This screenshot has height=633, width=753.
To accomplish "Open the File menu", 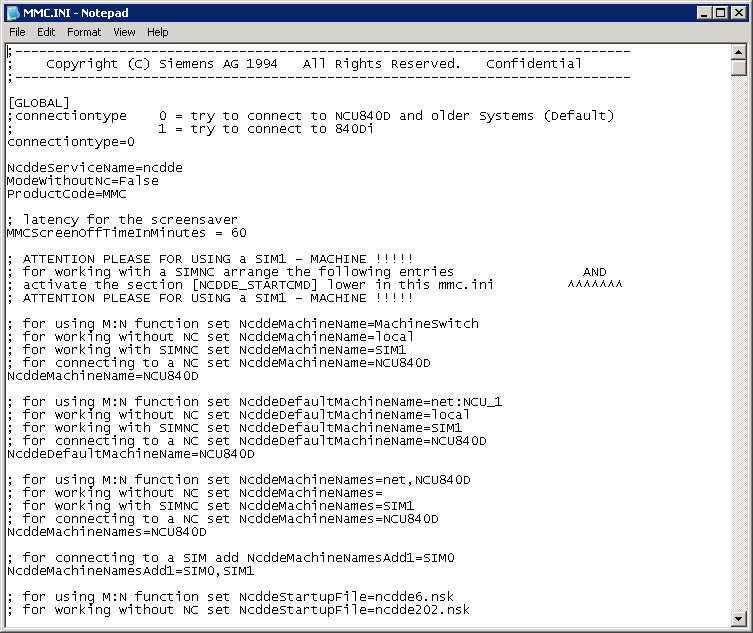I will point(17,32).
